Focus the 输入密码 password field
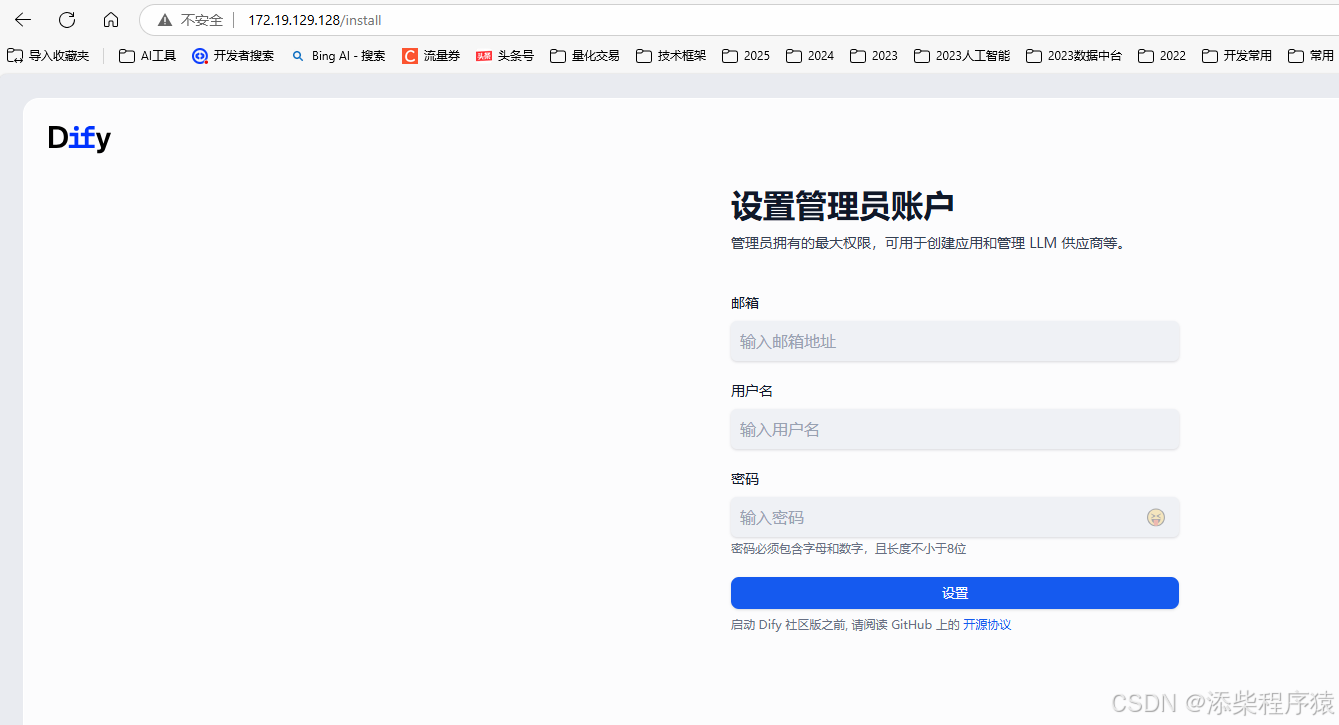 [955, 517]
